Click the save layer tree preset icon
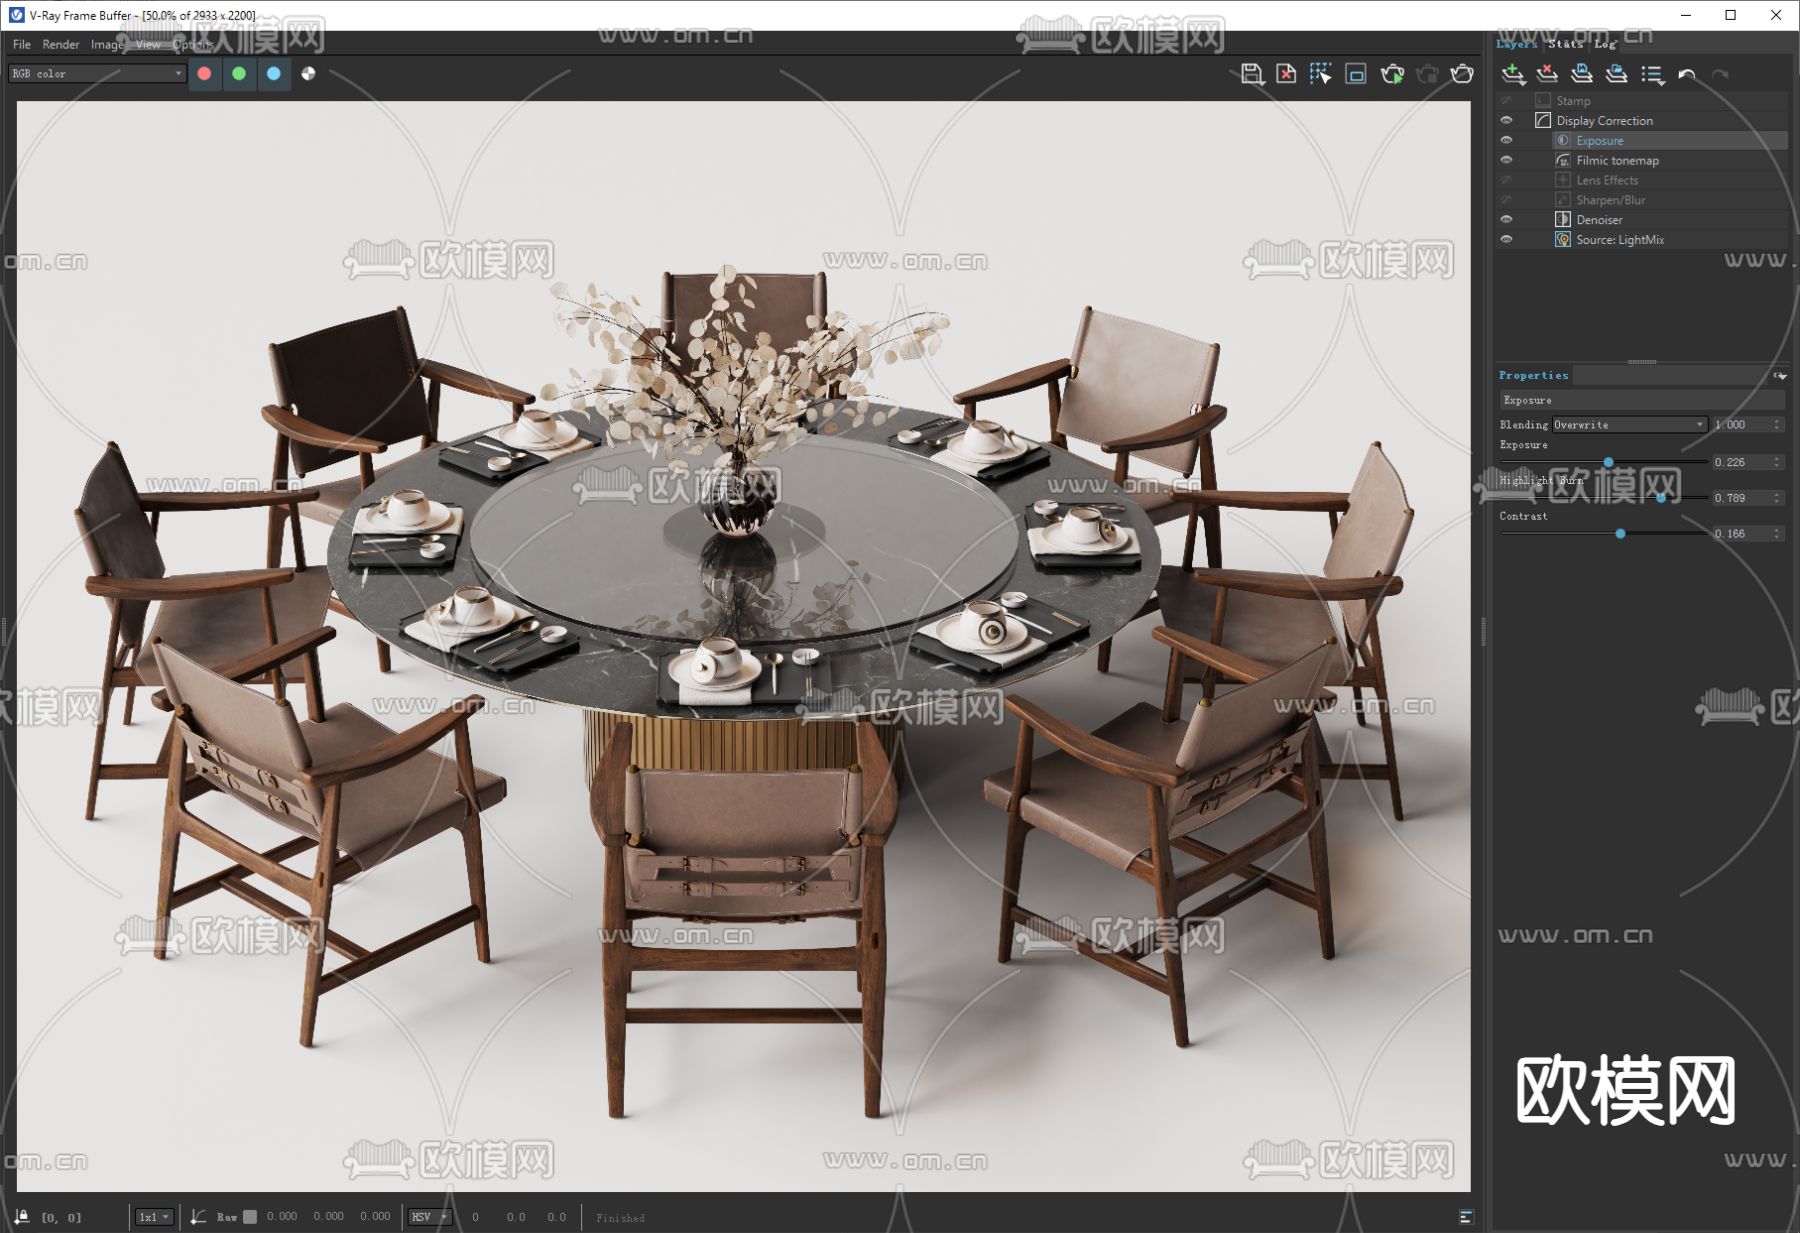 pos(1581,74)
